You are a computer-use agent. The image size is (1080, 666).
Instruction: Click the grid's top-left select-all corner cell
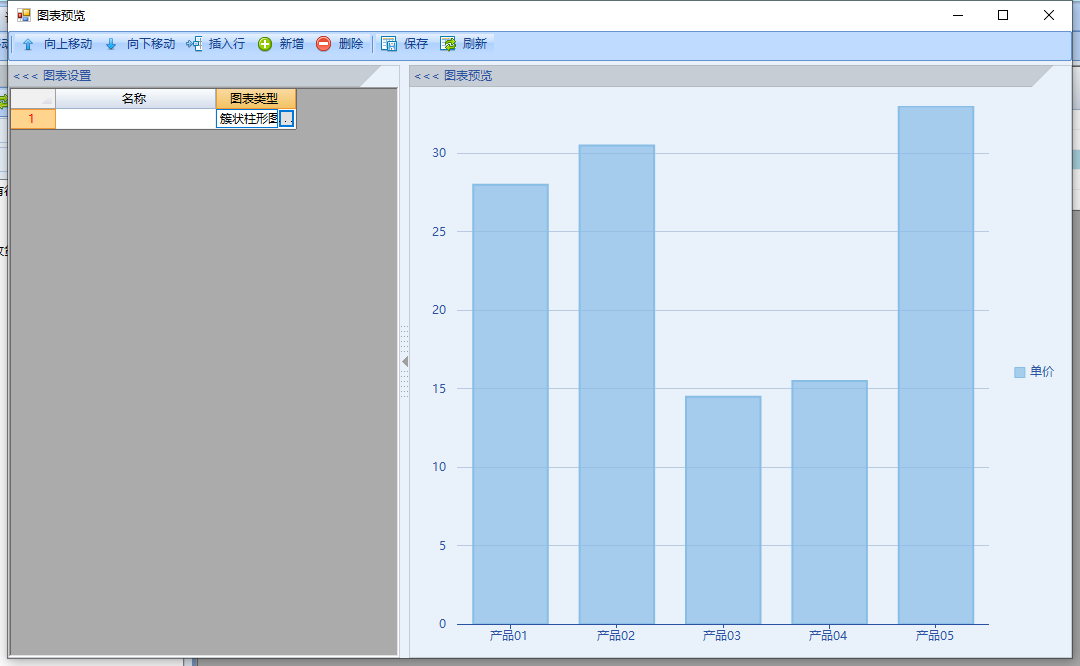click(x=32, y=98)
